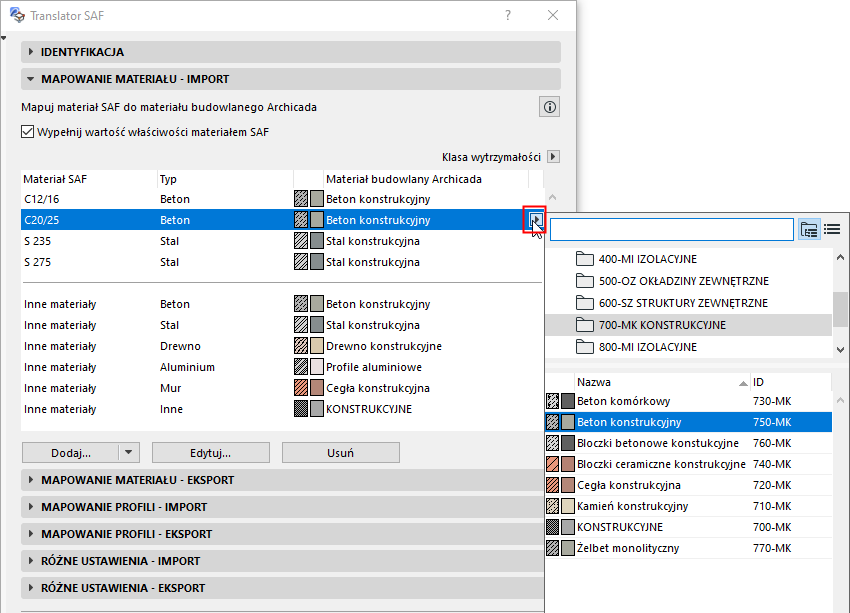Click color swatch of Kamień konstrukcyjny in popup
850x613 pixels.
coord(568,506)
